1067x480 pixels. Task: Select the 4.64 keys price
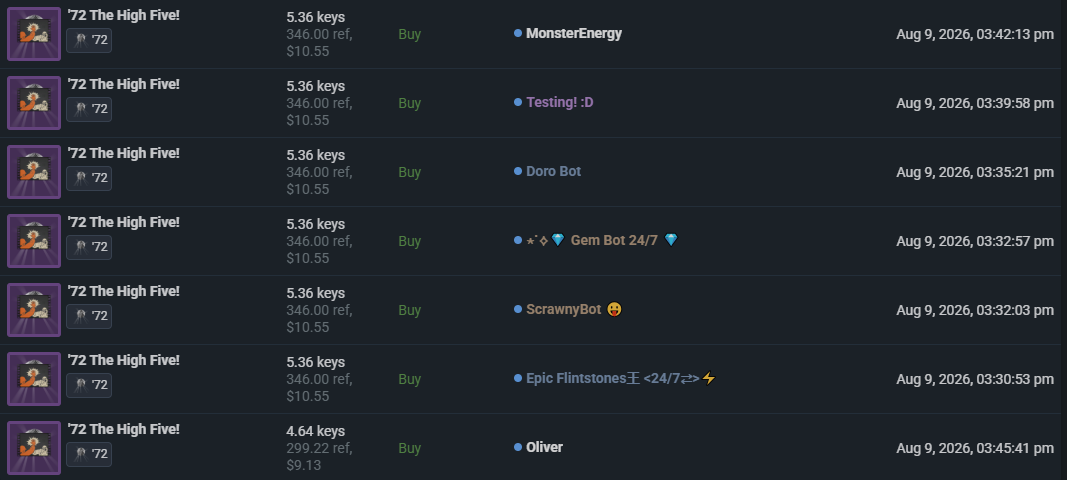click(x=316, y=431)
